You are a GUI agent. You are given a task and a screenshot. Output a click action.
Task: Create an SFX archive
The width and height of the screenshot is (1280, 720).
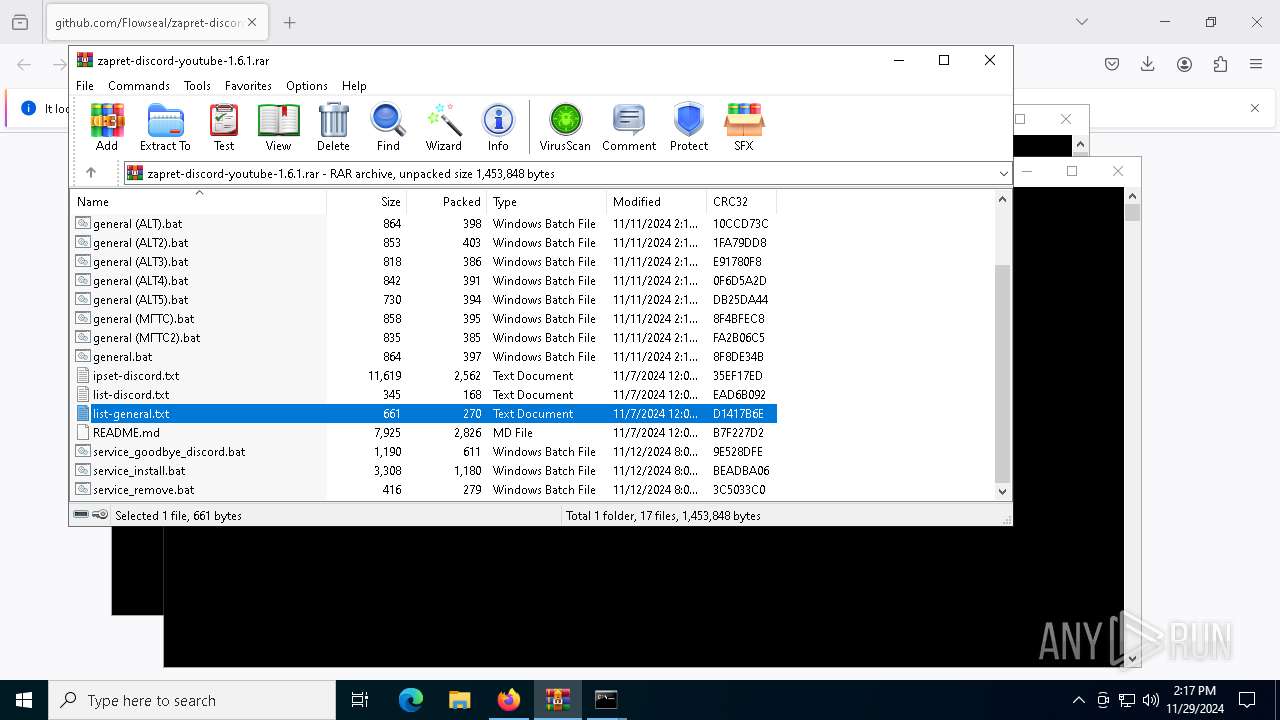(x=744, y=127)
